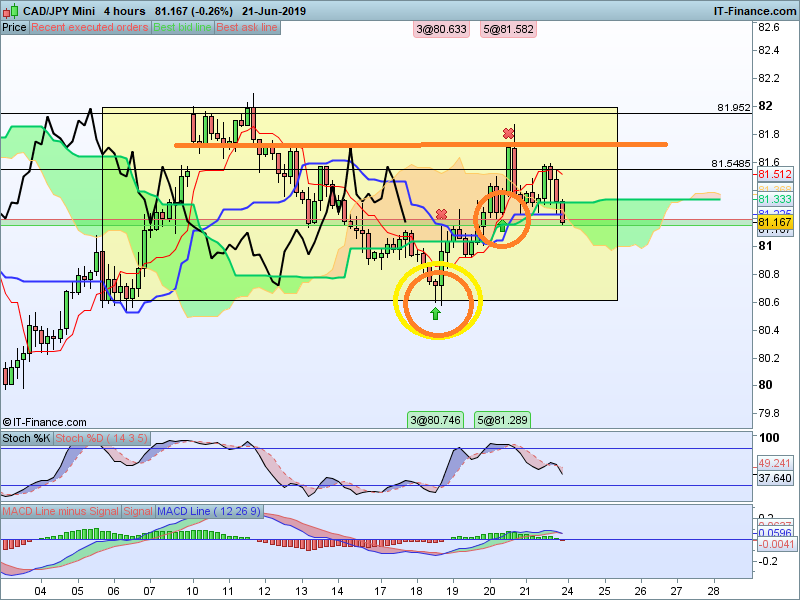Image resolution: width=800 pixels, height=600 pixels.
Task: Click the 24 date label on the time axis
Action: 567,592
